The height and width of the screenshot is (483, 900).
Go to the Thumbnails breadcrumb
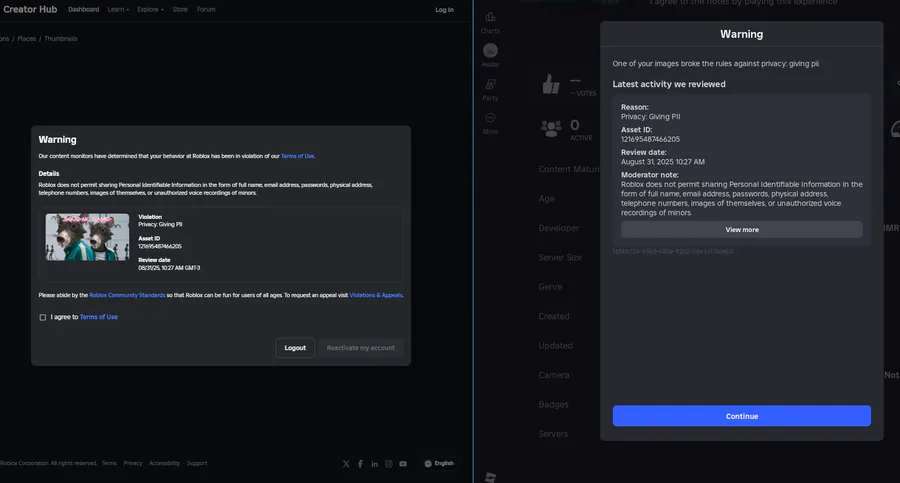tap(61, 38)
